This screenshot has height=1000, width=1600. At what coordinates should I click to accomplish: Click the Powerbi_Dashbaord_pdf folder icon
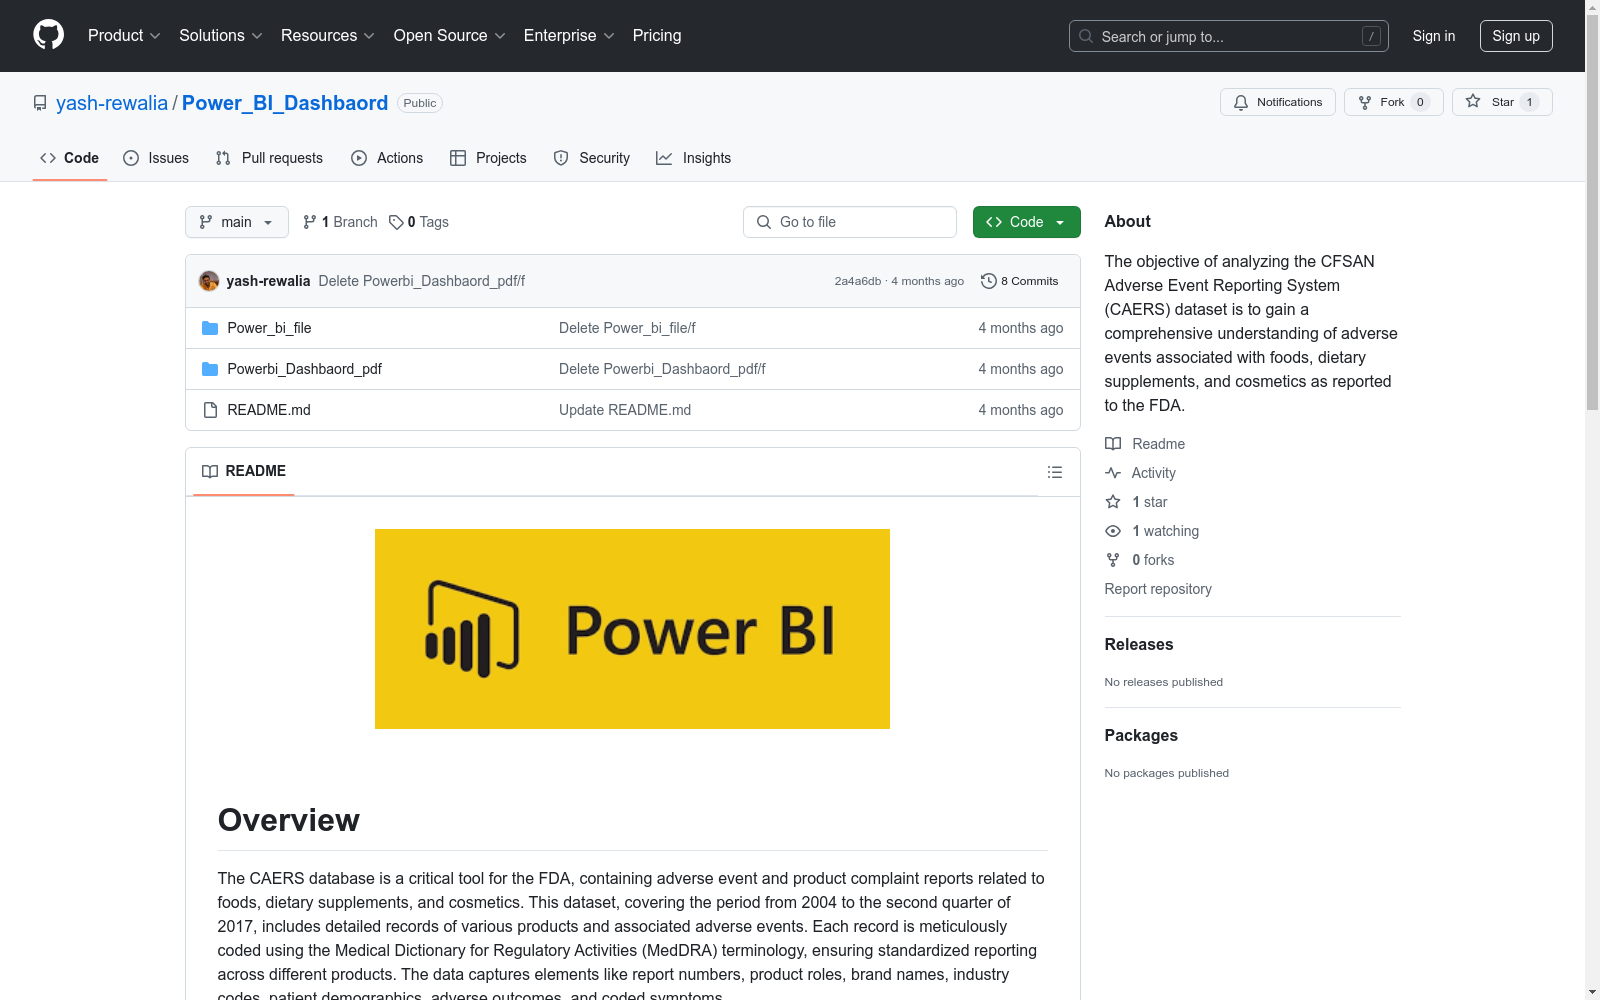click(x=210, y=369)
